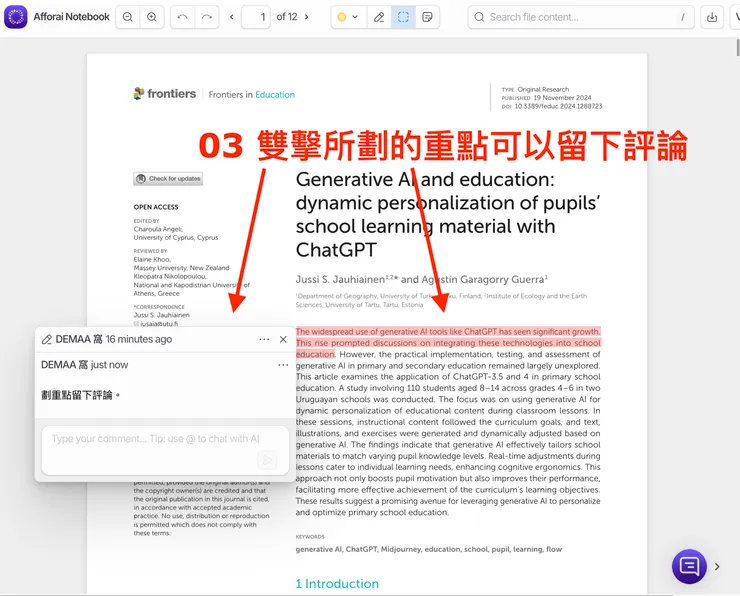Toggle the area selection tool
The width and height of the screenshot is (740, 596).
click(403, 17)
